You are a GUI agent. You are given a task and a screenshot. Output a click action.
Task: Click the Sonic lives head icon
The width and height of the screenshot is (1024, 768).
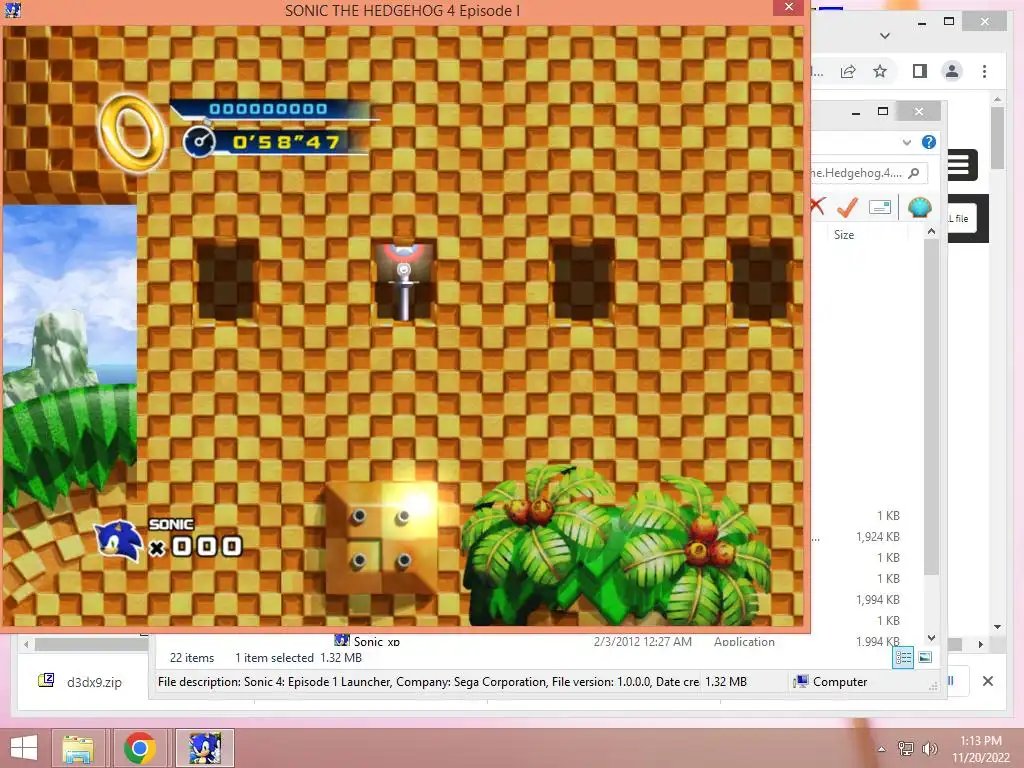[120, 542]
